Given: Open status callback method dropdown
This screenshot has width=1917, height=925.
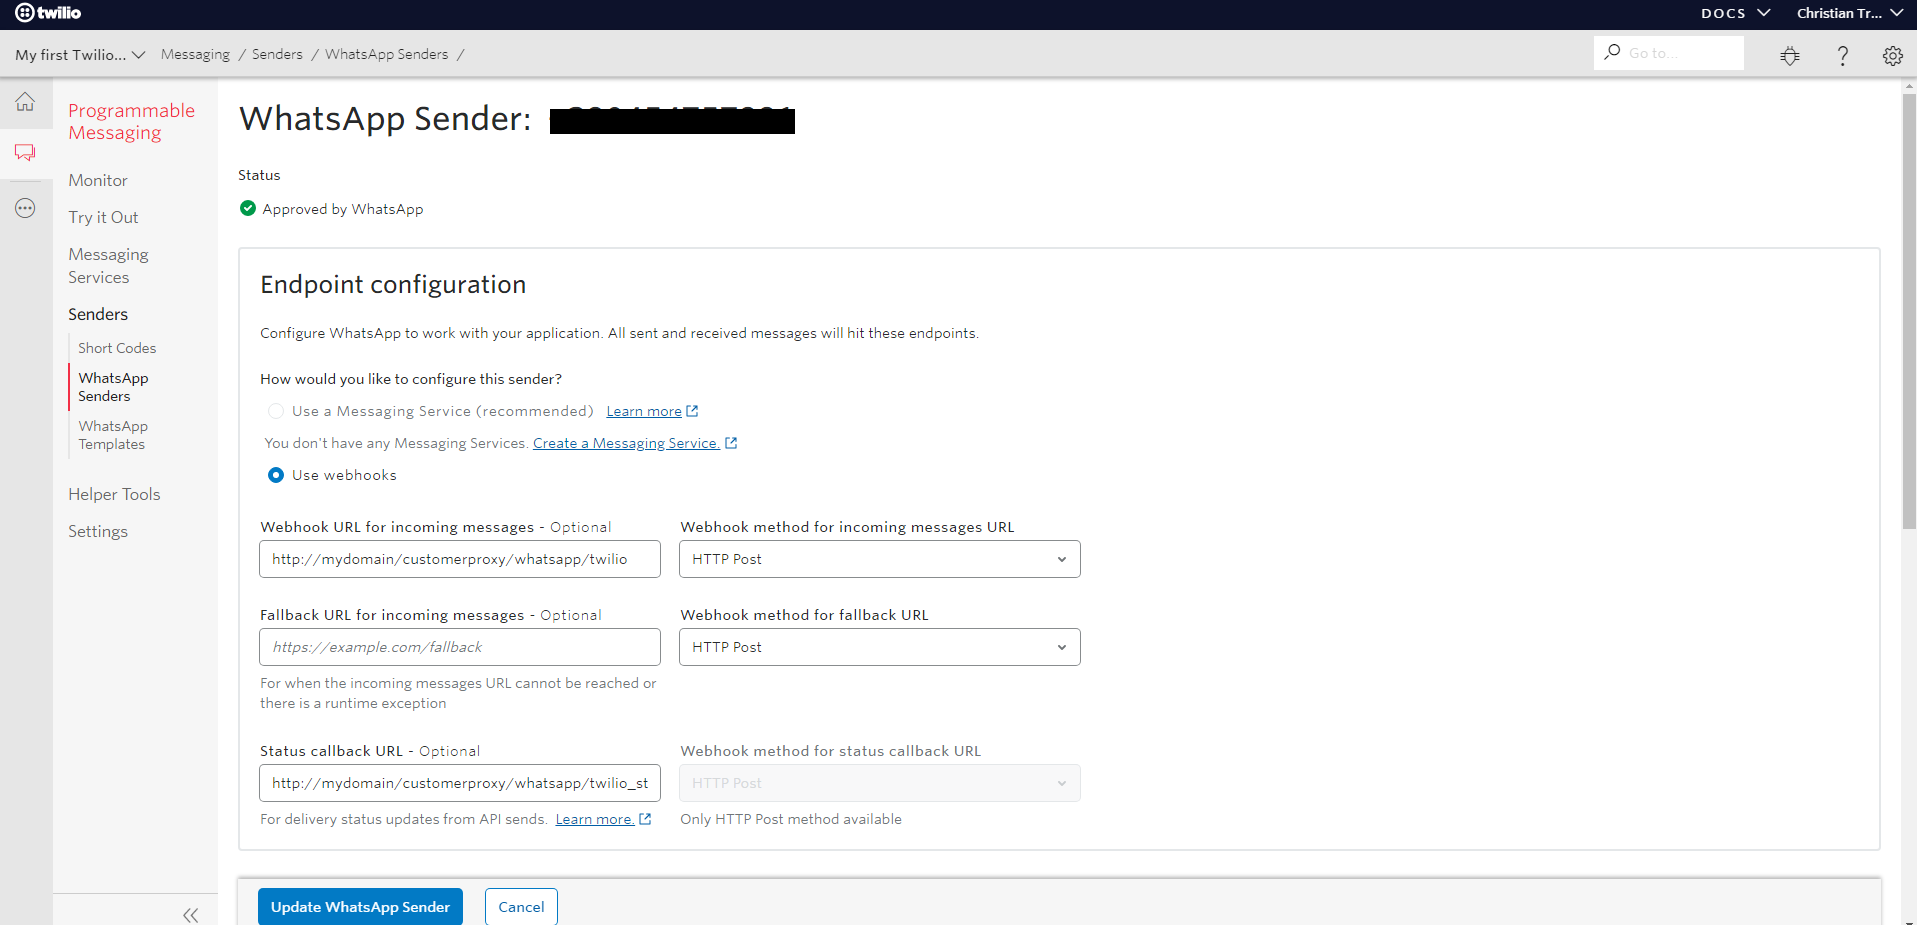Looking at the screenshot, I should (880, 783).
